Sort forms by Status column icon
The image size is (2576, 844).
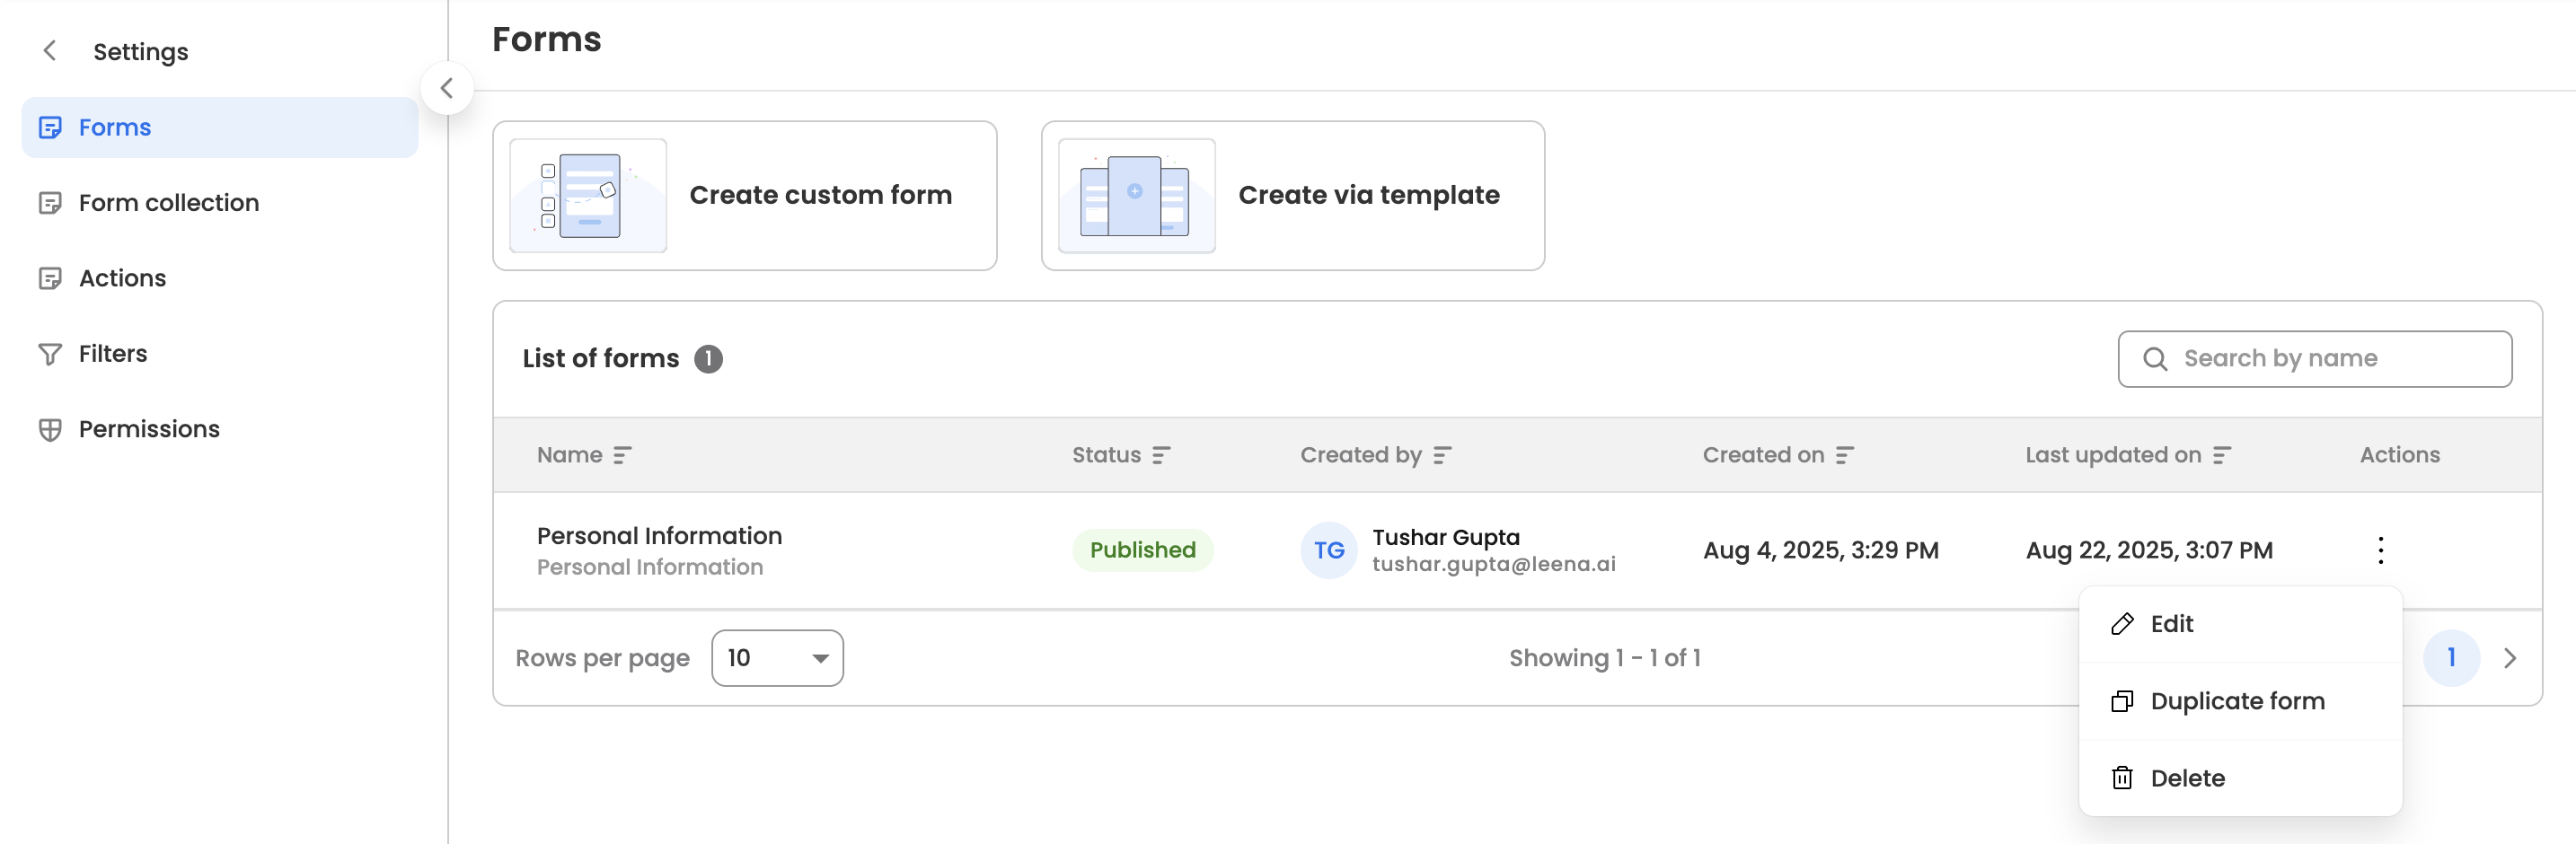pos(1161,456)
